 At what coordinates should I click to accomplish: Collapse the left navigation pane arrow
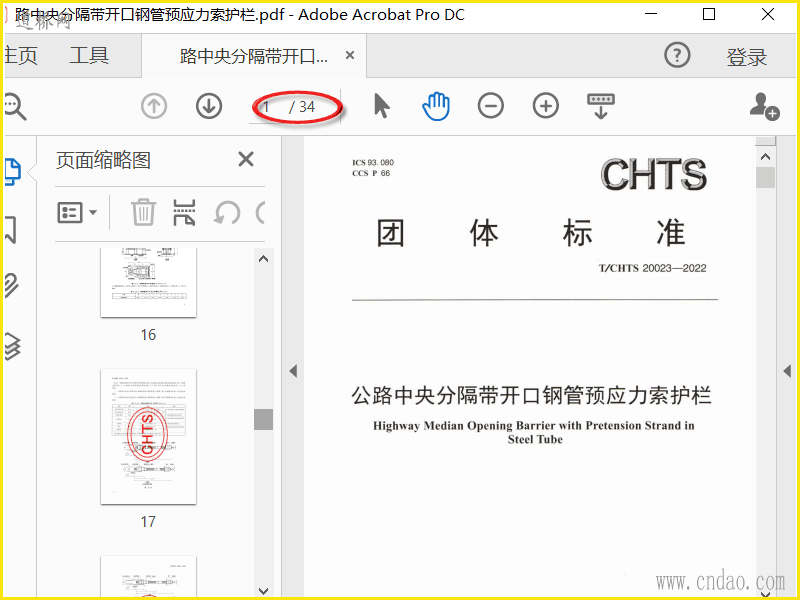pyautogui.click(x=293, y=371)
